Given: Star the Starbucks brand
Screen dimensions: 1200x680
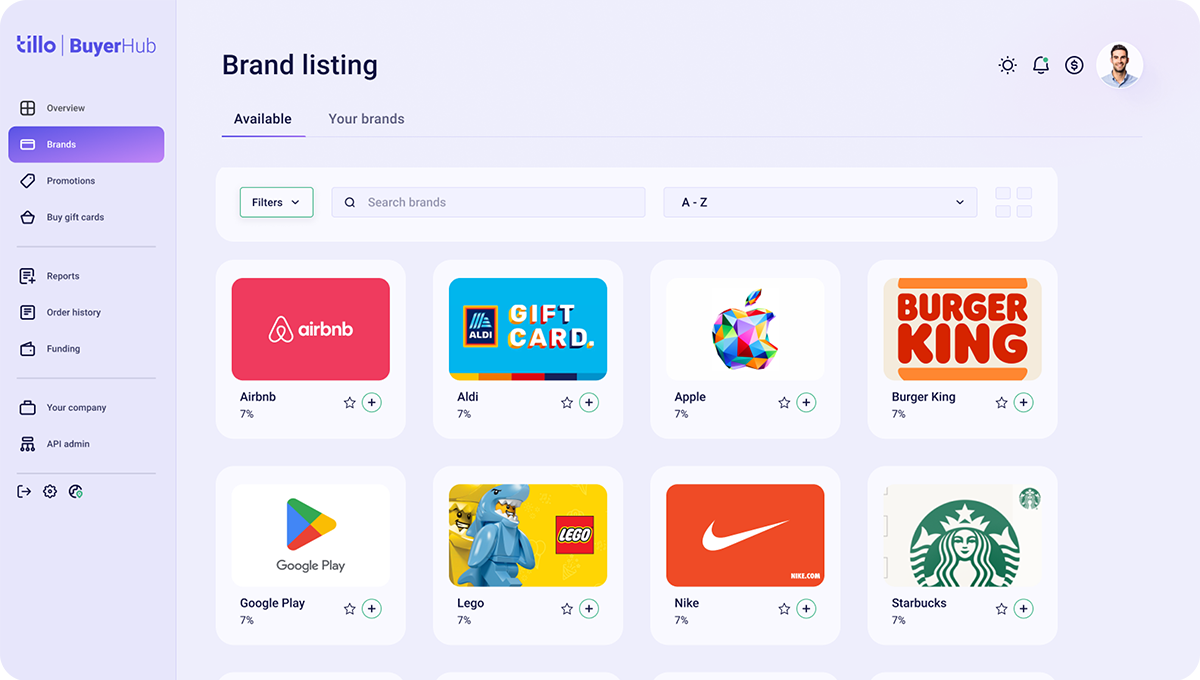Looking at the screenshot, I should pyautogui.click(x=1000, y=608).
